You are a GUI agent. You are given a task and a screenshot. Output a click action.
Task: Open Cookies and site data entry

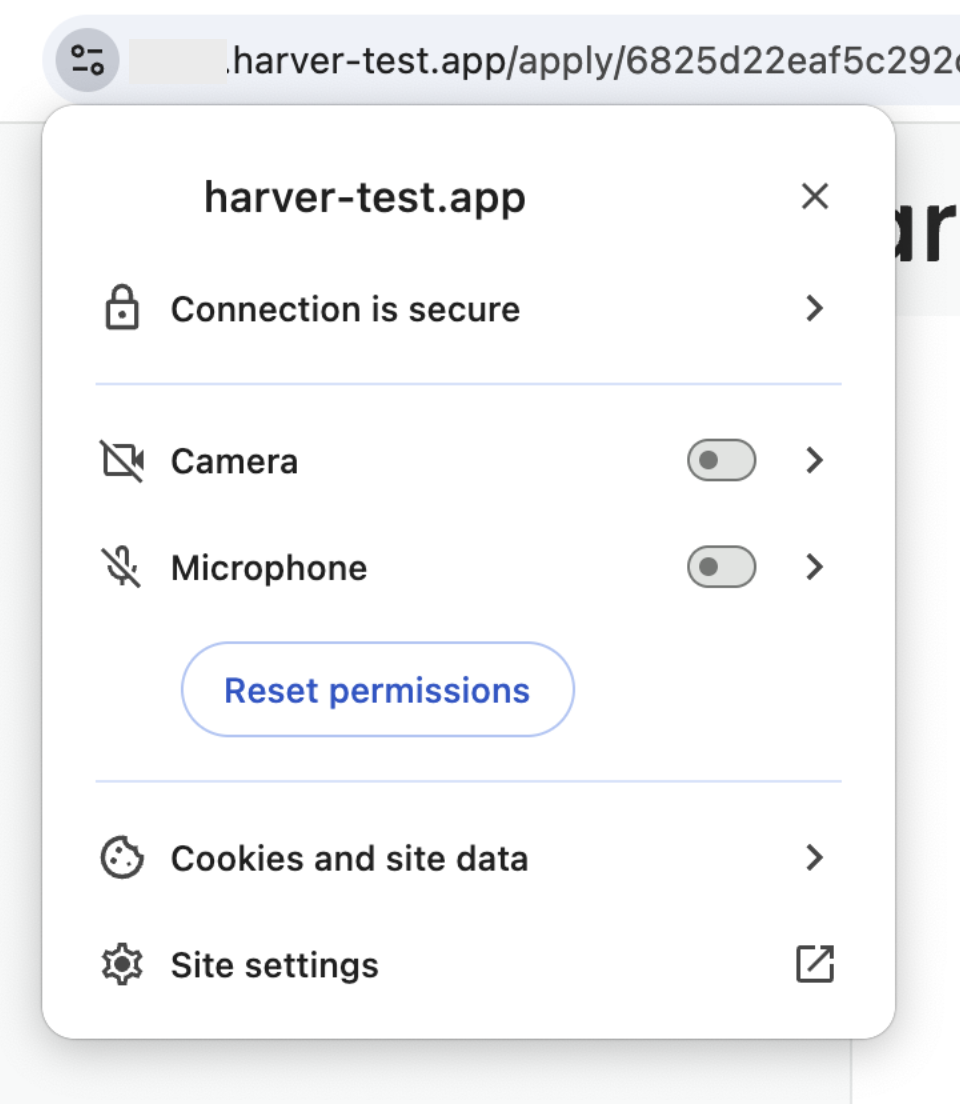coord(468,858)
